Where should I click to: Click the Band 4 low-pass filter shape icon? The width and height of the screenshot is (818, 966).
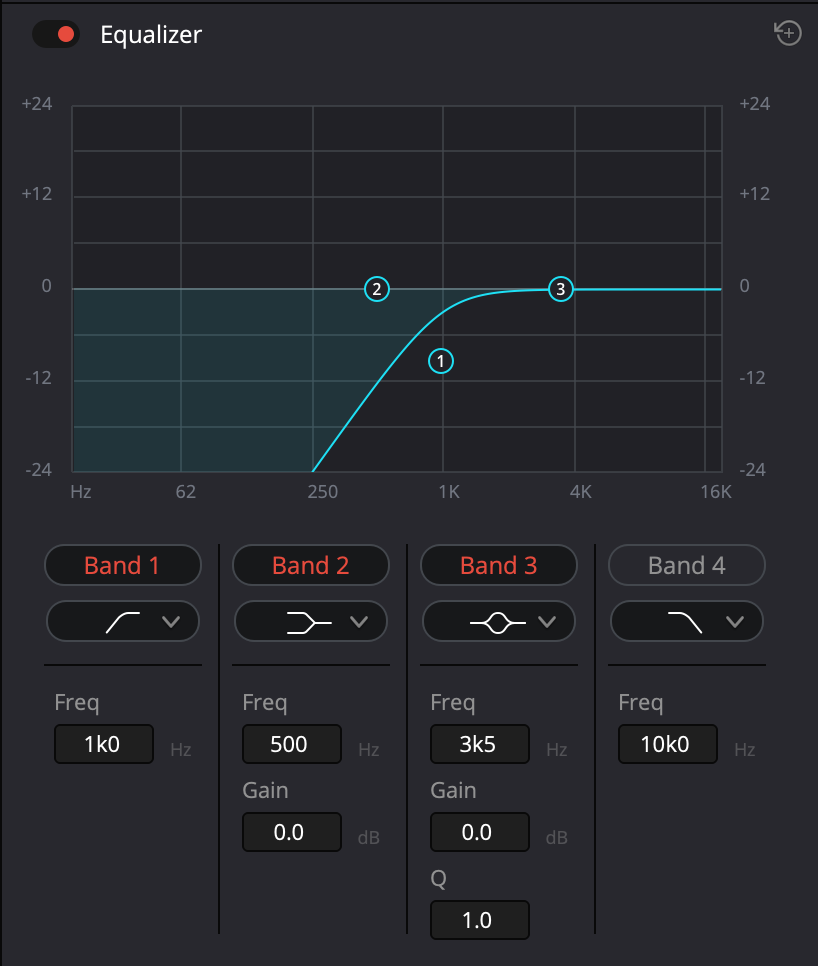point(685,622)
